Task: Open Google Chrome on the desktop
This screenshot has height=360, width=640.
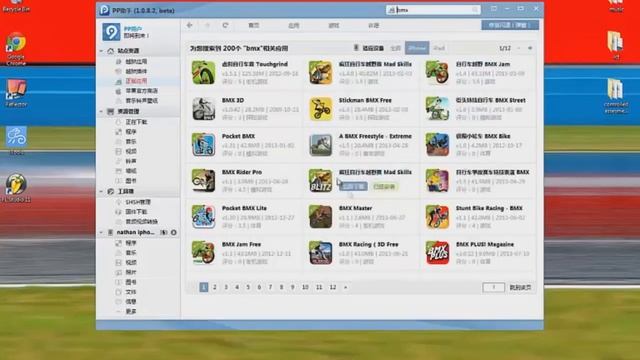Action: click(16, 48)
